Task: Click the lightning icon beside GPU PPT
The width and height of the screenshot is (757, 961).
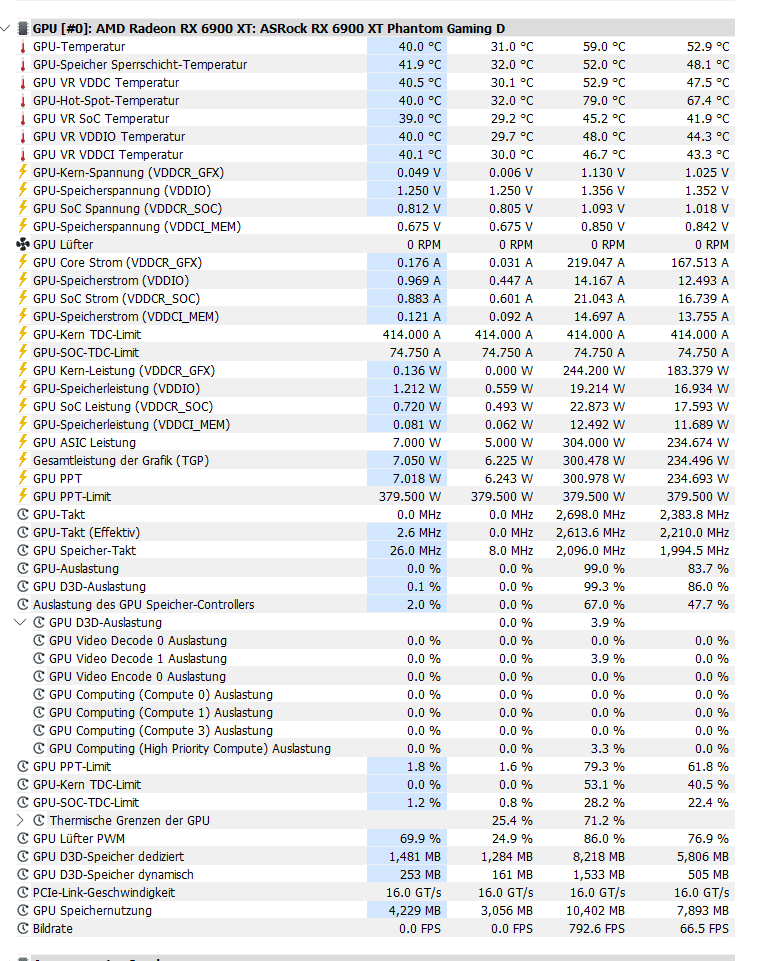Action: pos(23,478)
